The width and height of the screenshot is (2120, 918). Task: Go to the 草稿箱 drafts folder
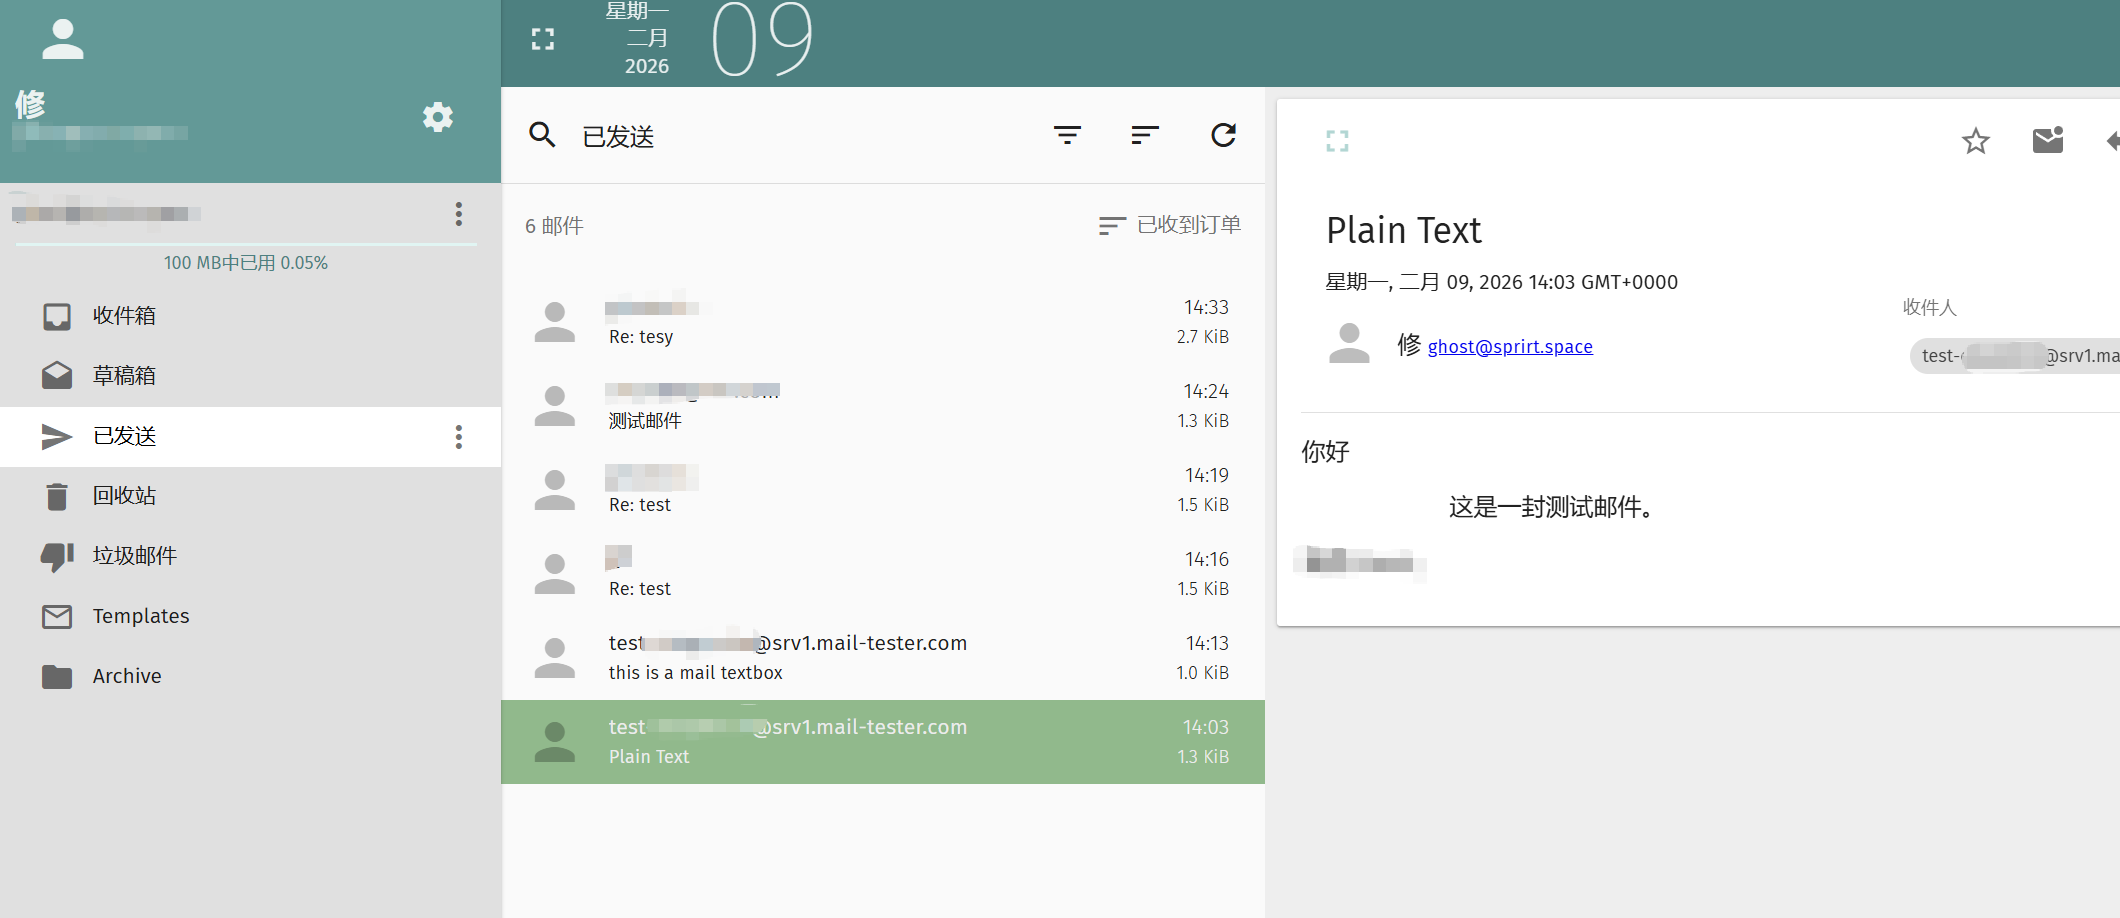click(x=124, y=376)
